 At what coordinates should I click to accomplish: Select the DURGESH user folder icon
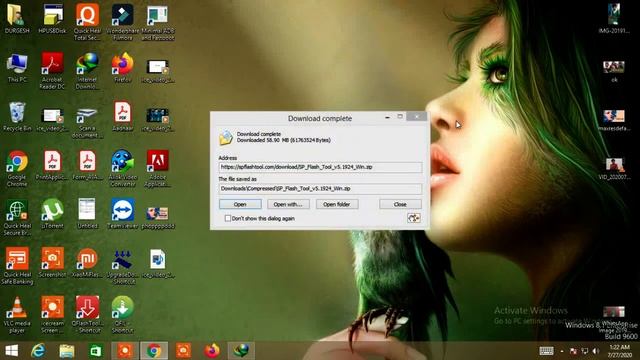(17, 16)
